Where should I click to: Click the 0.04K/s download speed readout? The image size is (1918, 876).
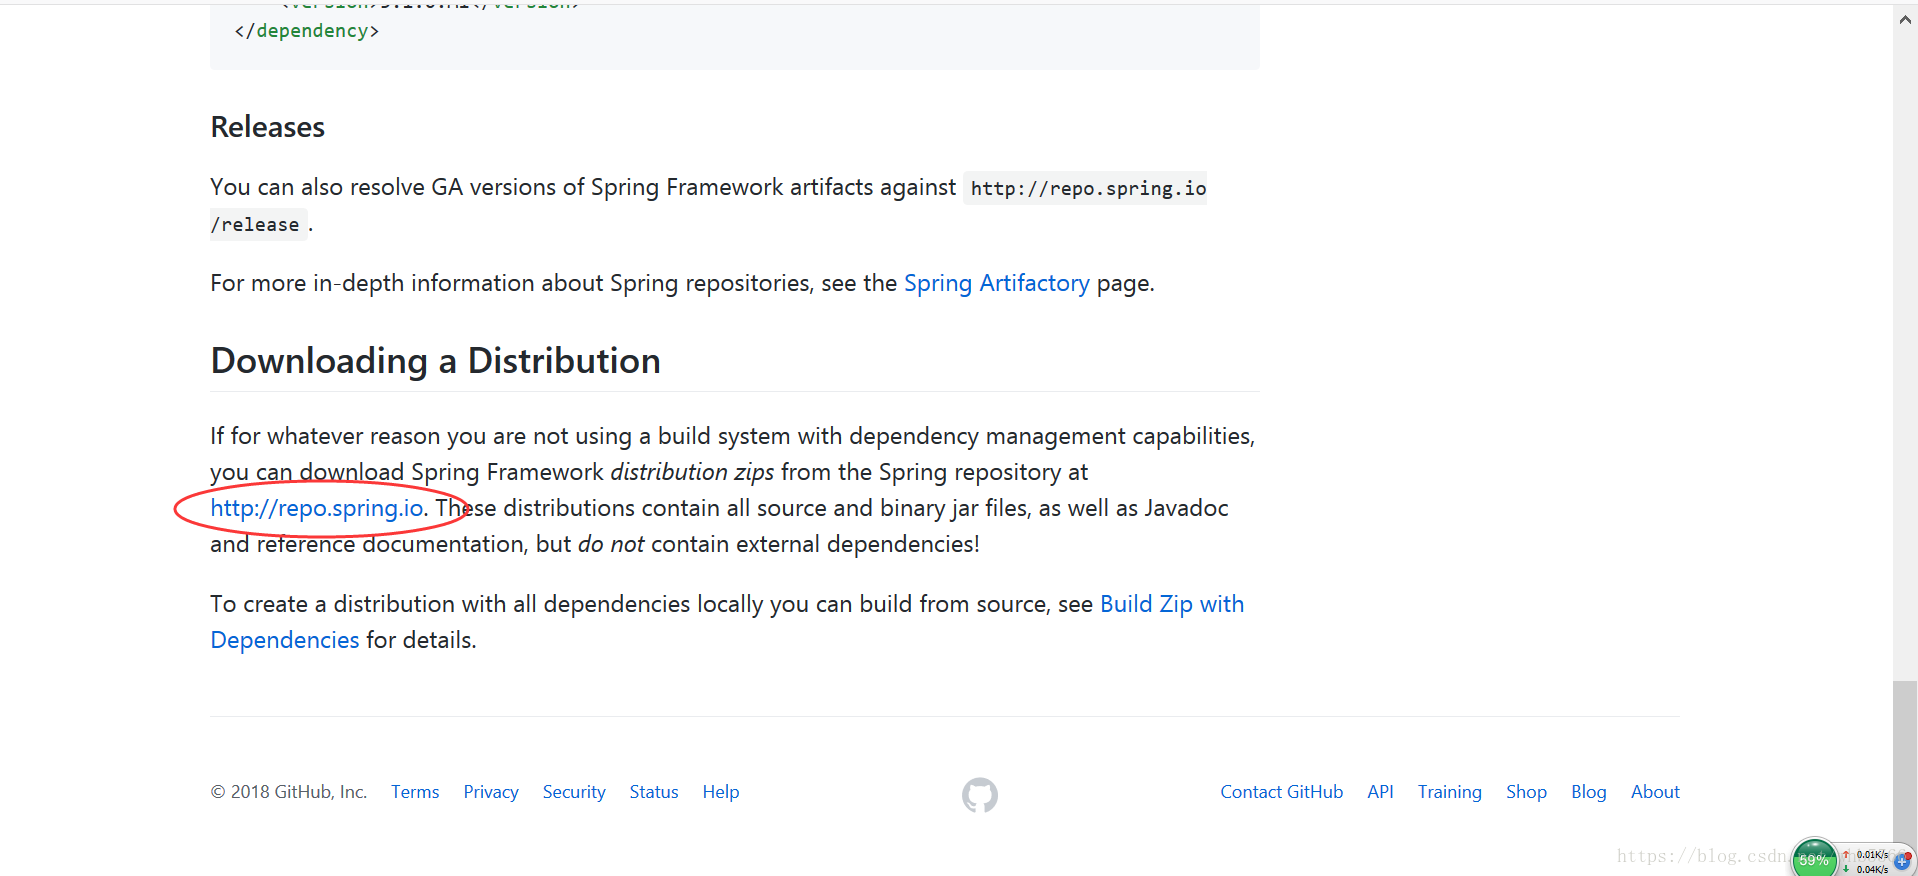(1872, 869)
